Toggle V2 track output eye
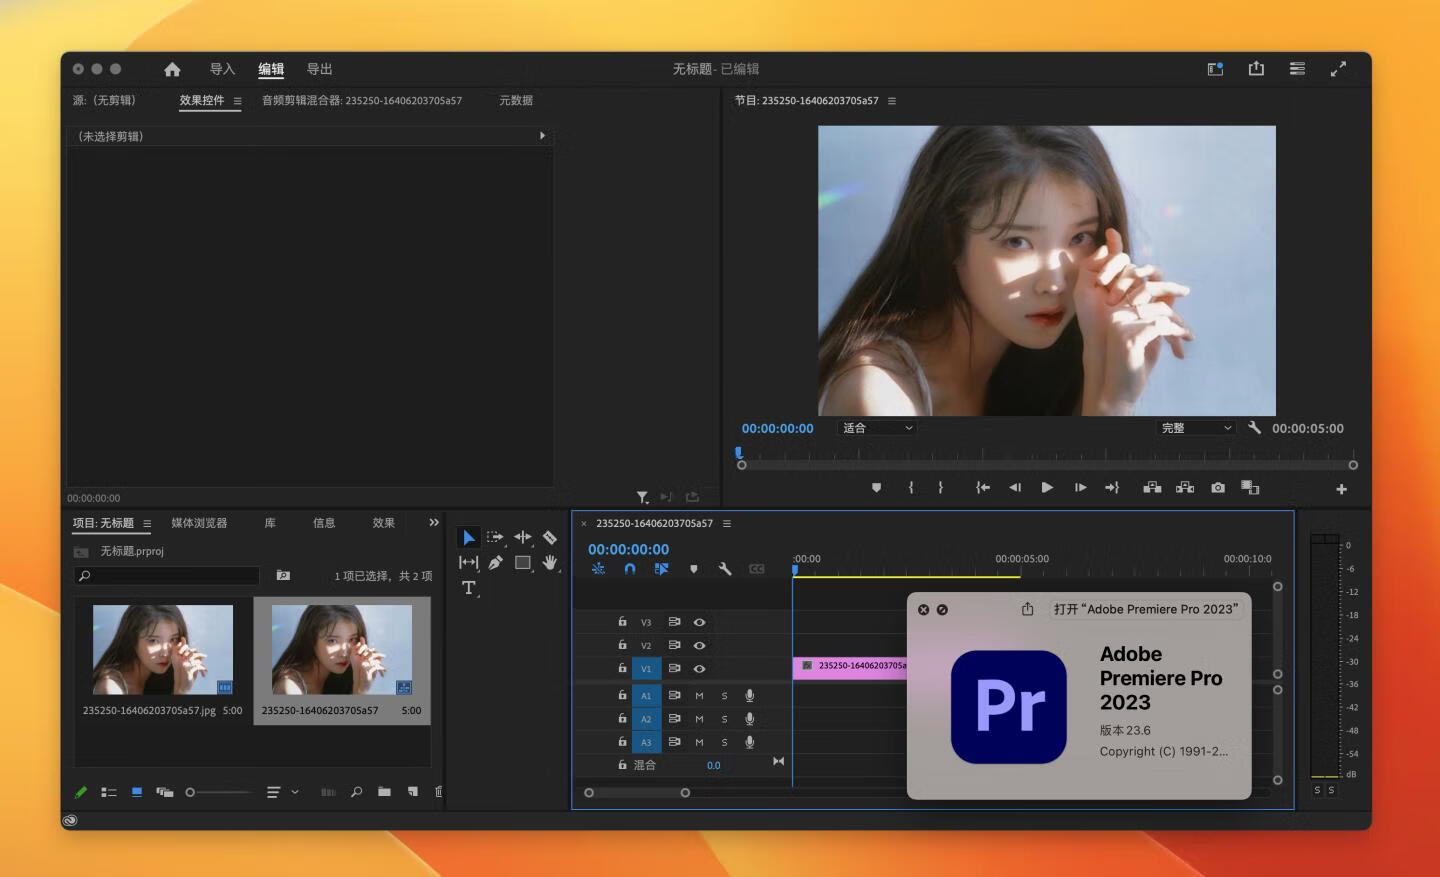This screenshot has width=1440, height=877. click(x=699, y=646)
